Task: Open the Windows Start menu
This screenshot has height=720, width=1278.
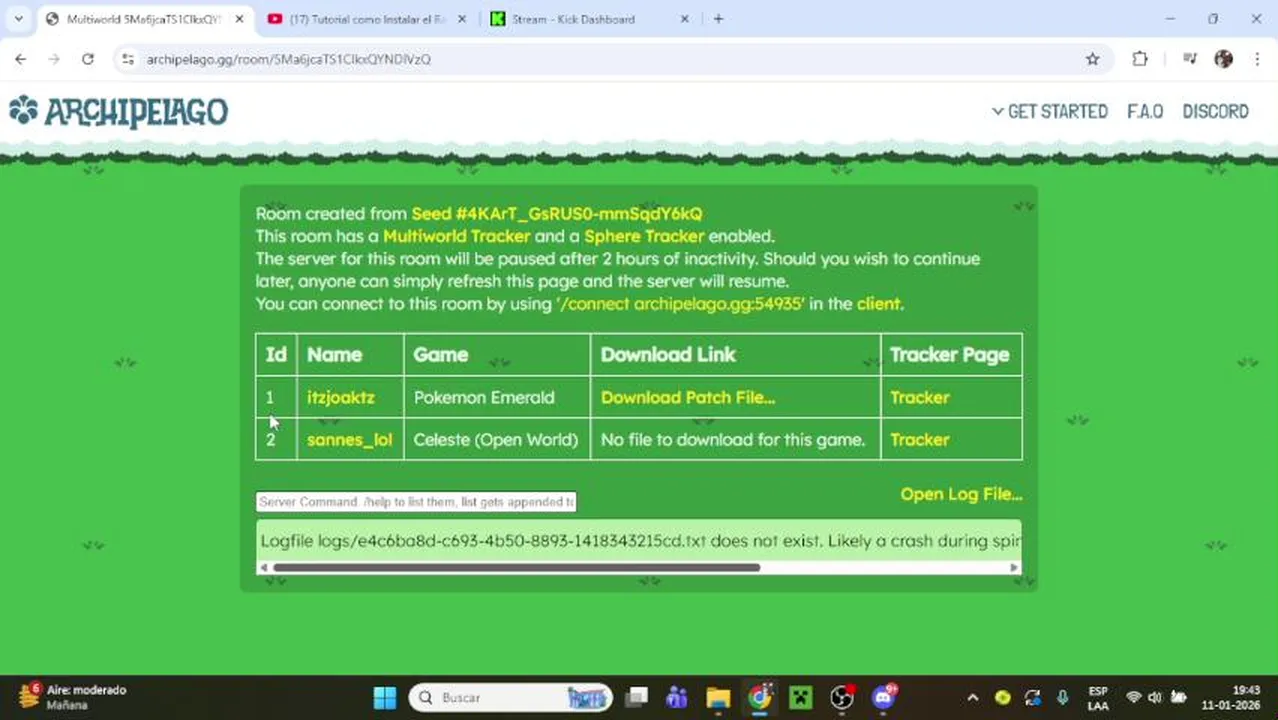Action: click(385, 697)
